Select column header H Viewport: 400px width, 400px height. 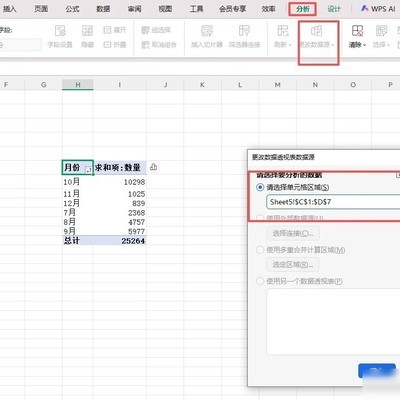click(78, 85)
